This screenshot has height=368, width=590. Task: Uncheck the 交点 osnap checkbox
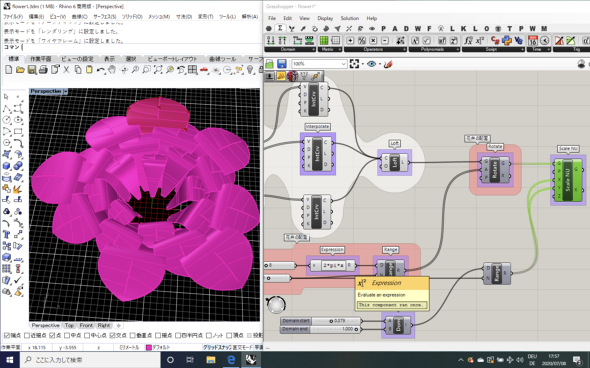tap(112, 335)
